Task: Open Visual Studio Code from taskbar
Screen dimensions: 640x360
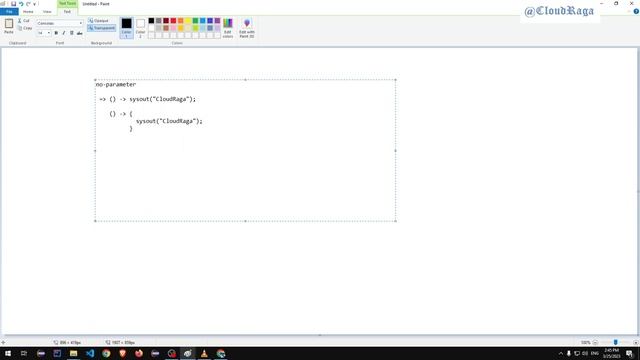Action: pos(90,353)
